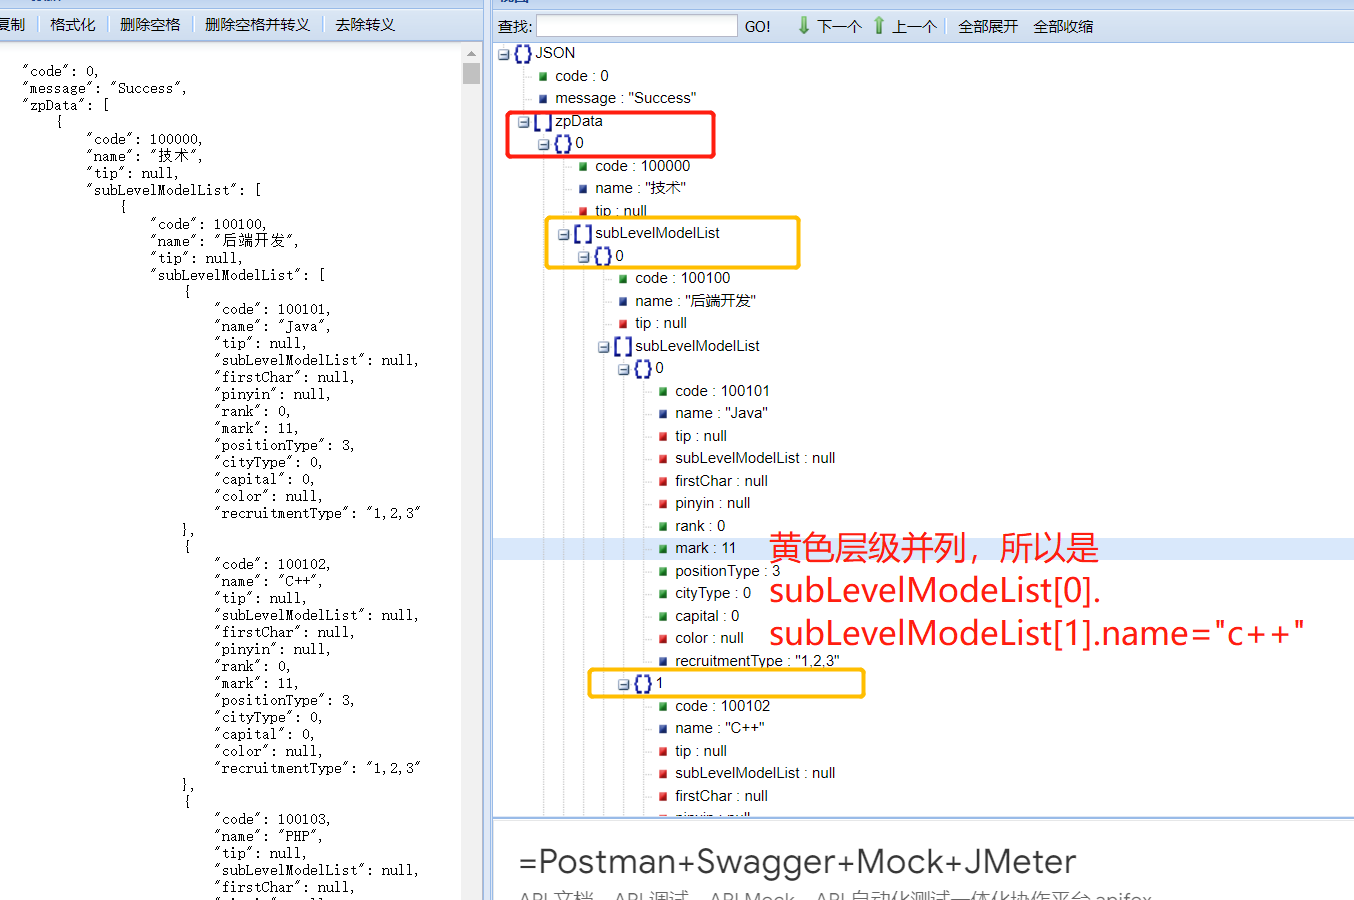Click the red icon beside color : null
The width and height of the screenshot is (1354, 900).
[663, 639]
